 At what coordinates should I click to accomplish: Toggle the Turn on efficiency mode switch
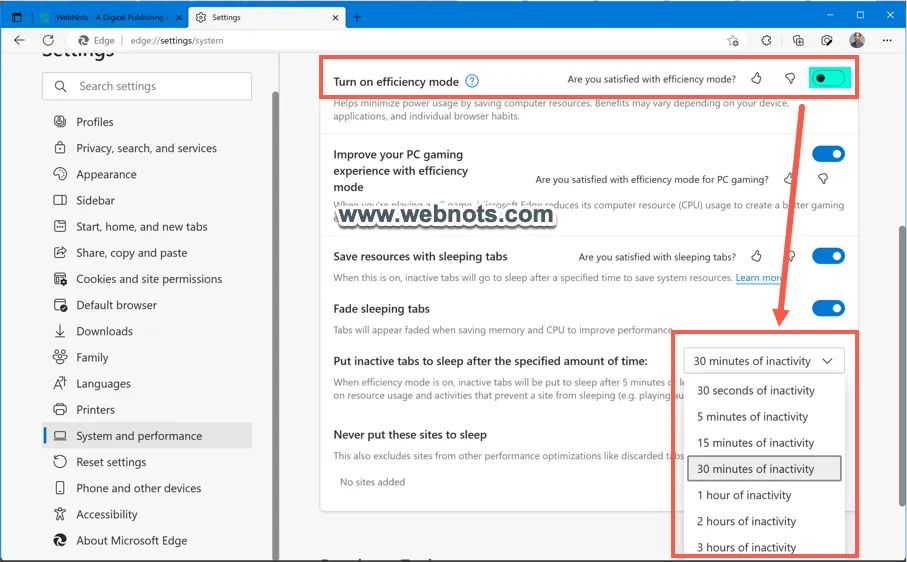point(828,78)
